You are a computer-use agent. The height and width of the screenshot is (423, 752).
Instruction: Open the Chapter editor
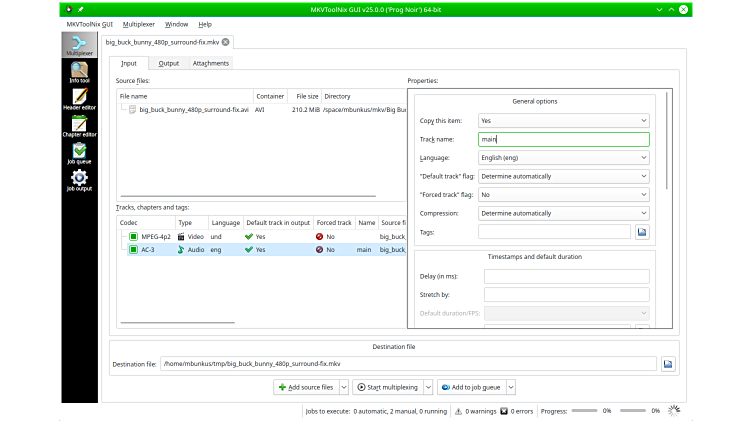tap(79, 125)
